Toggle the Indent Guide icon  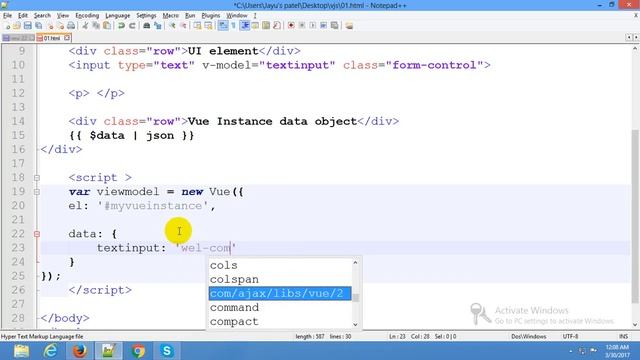(244, 26)
